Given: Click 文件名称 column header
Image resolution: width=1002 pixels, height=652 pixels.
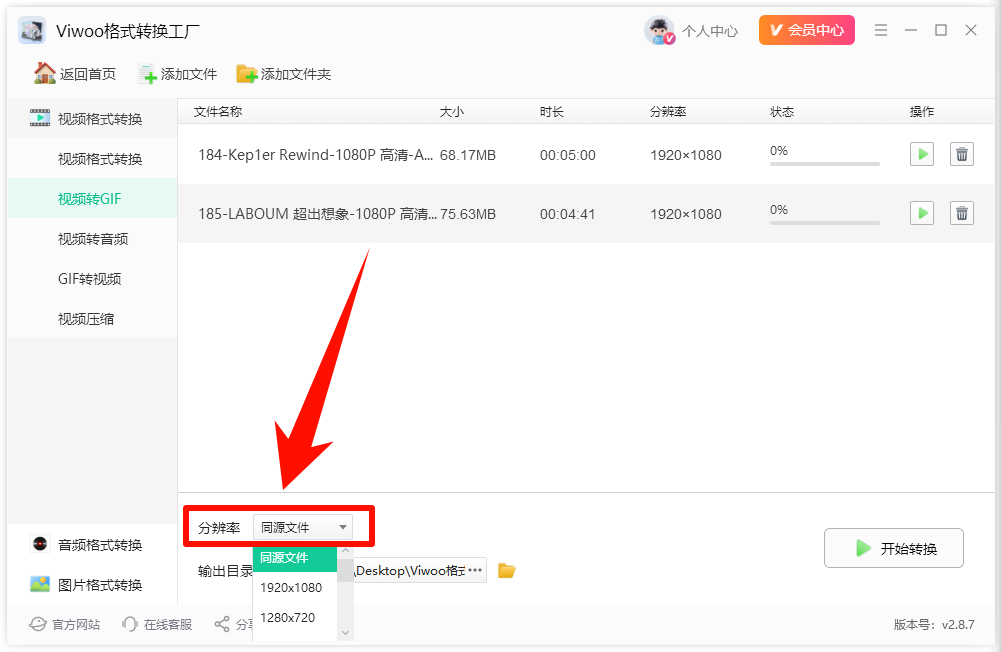Looking at the screenshot, I should point(218,112).
